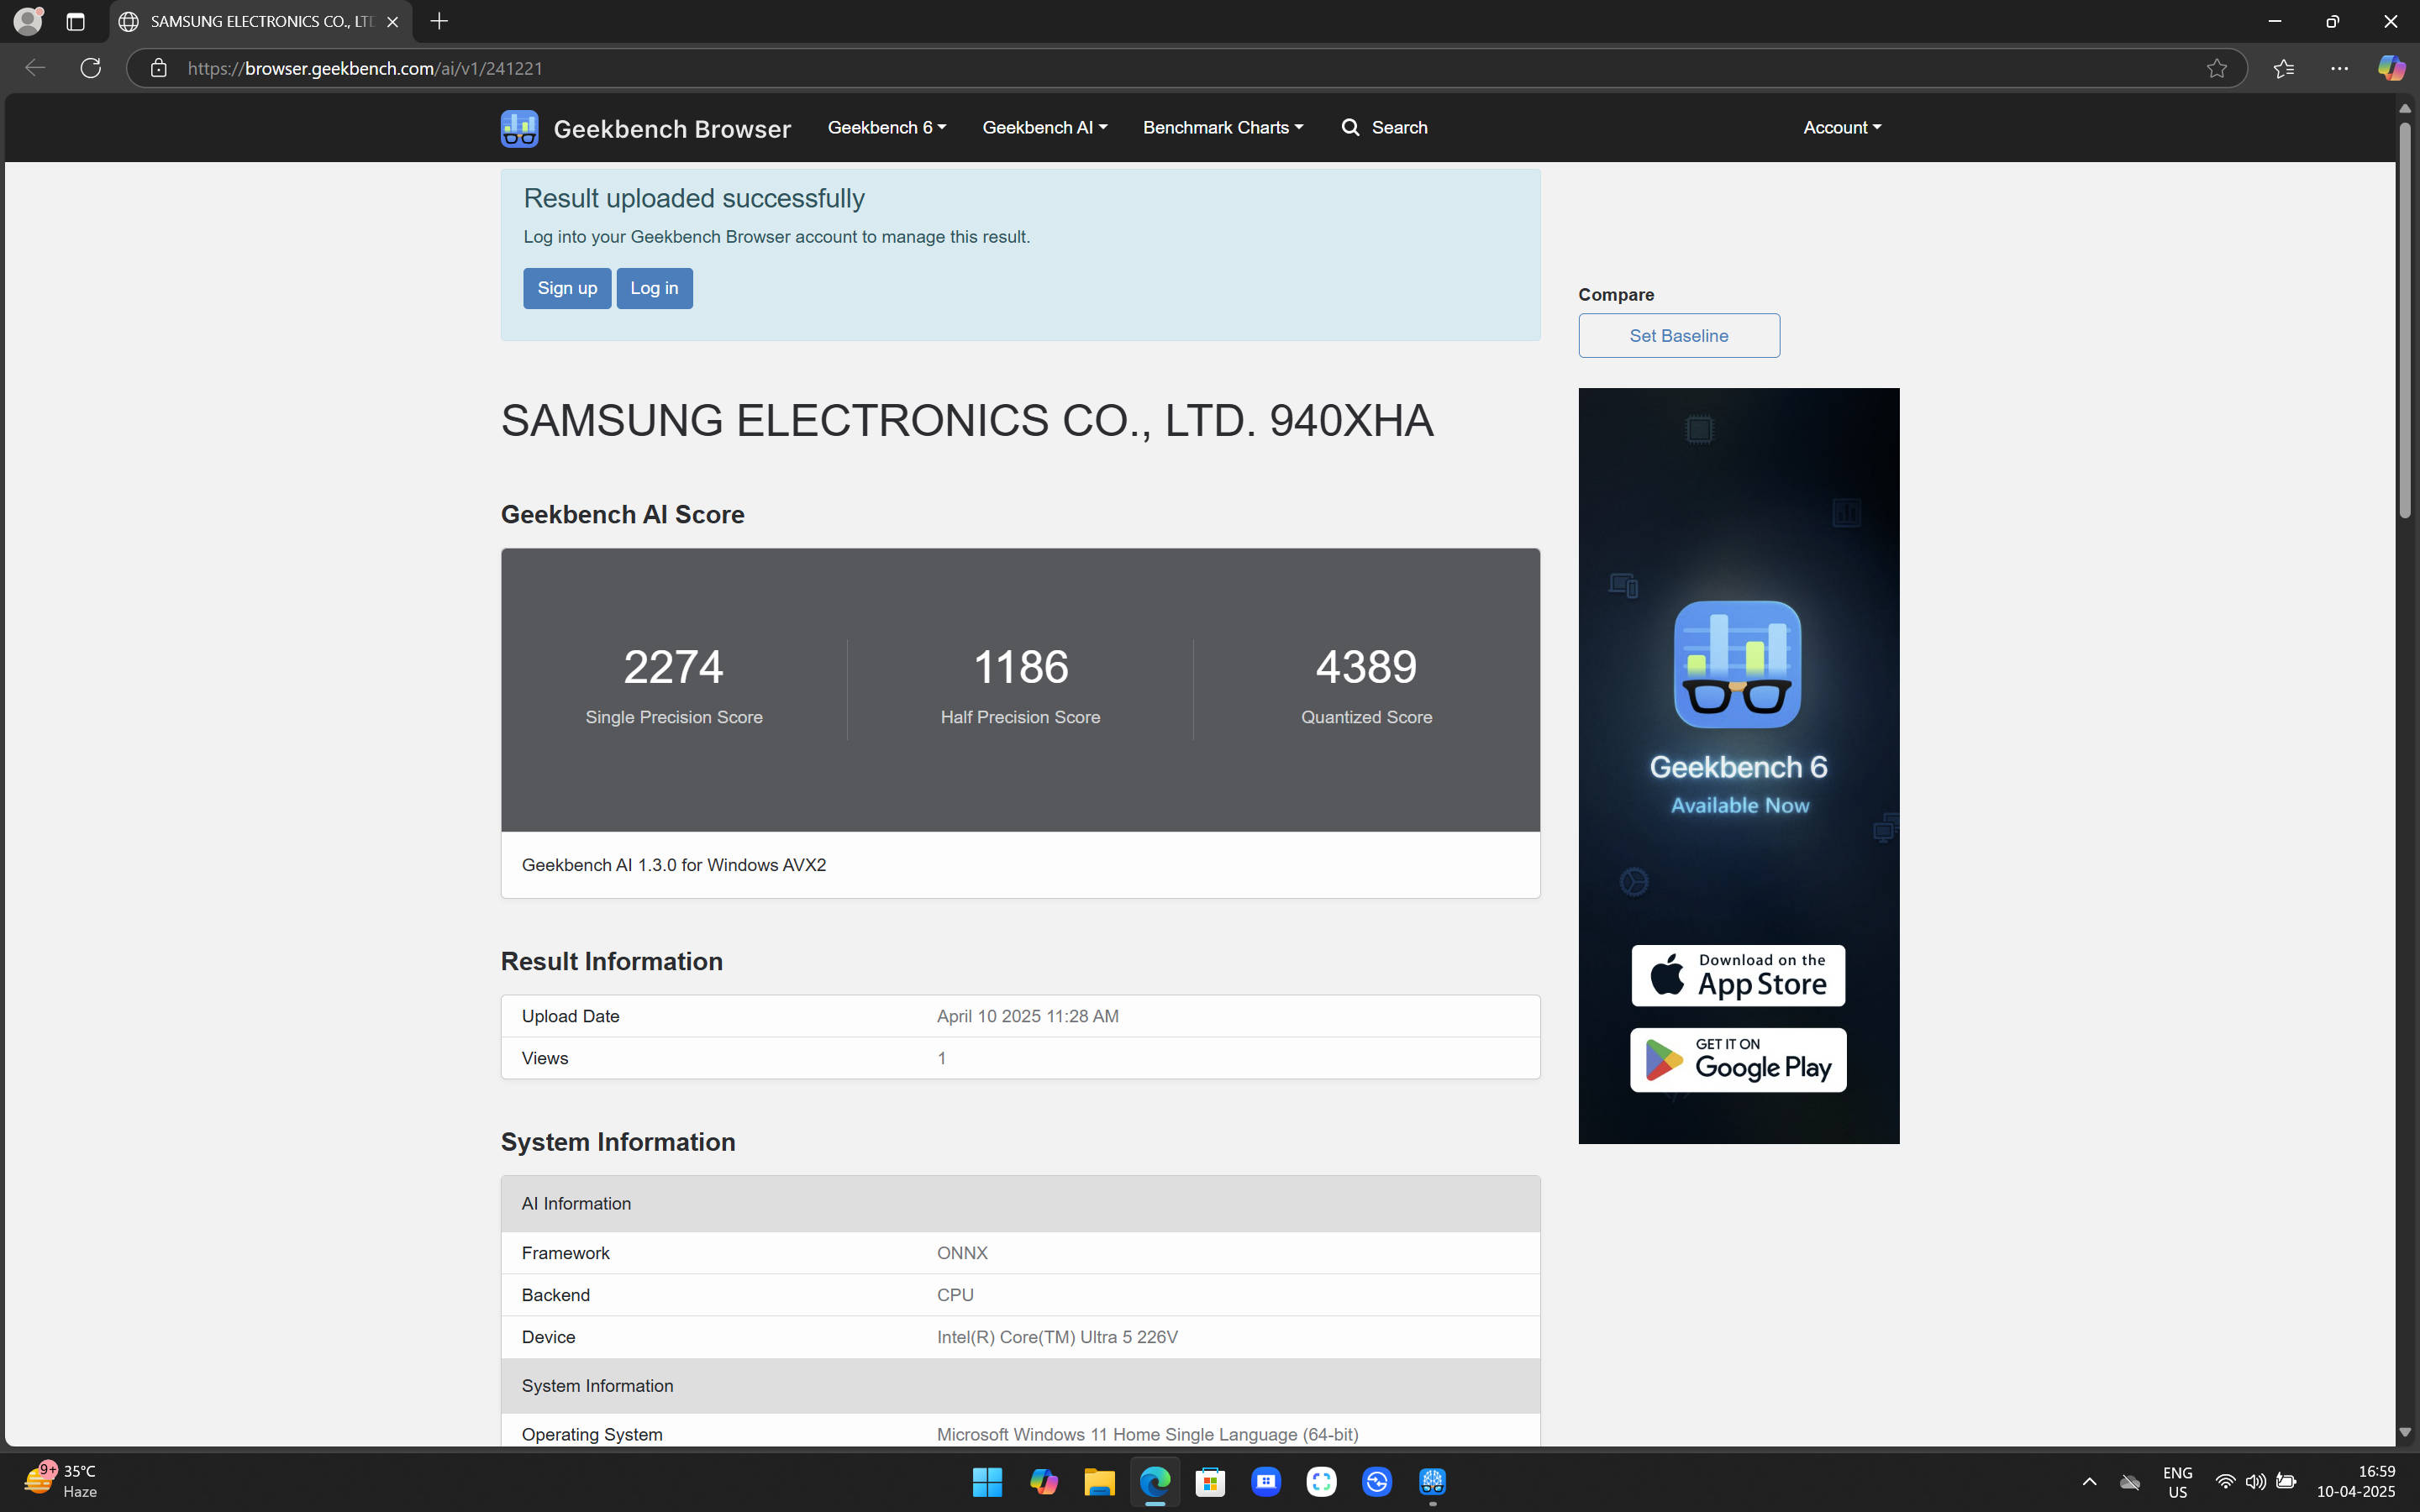Open the cloud sync tray icon
Viewport: 2420px width, 1512px height.
pyautogui.click(x=2130, y=1482)
